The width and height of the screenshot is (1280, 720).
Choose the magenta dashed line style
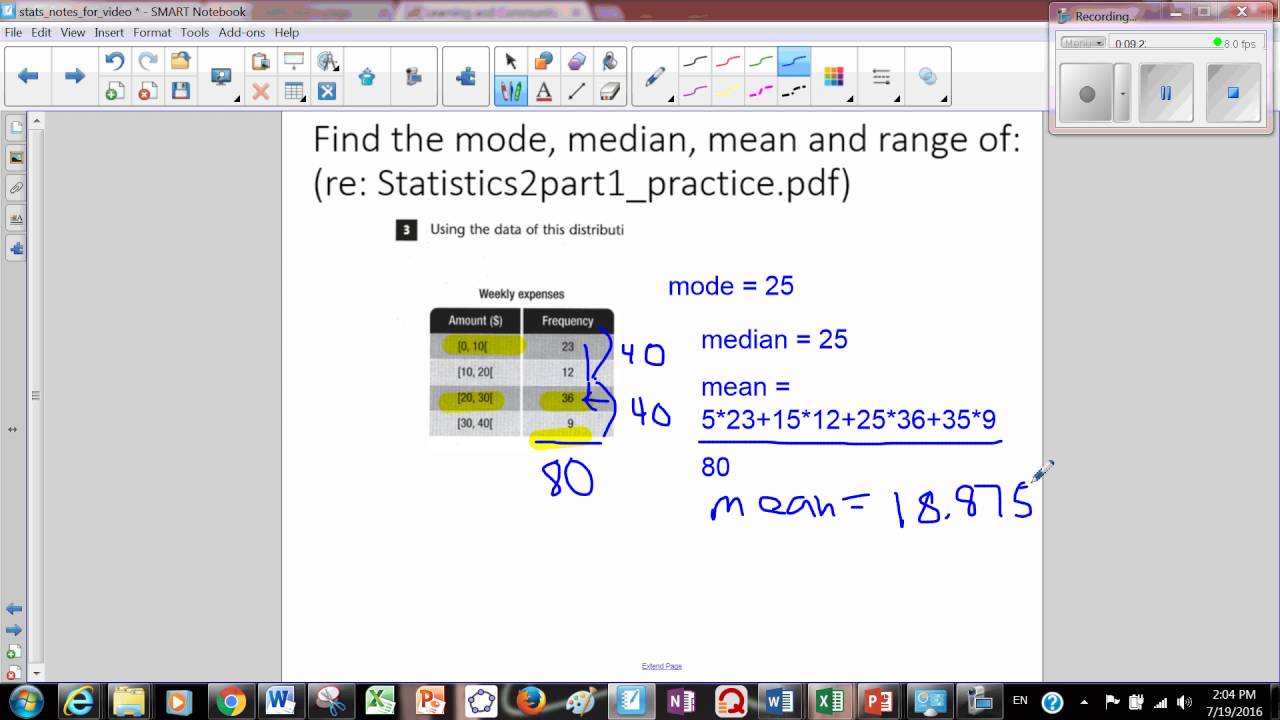click(x=761, y=92)
